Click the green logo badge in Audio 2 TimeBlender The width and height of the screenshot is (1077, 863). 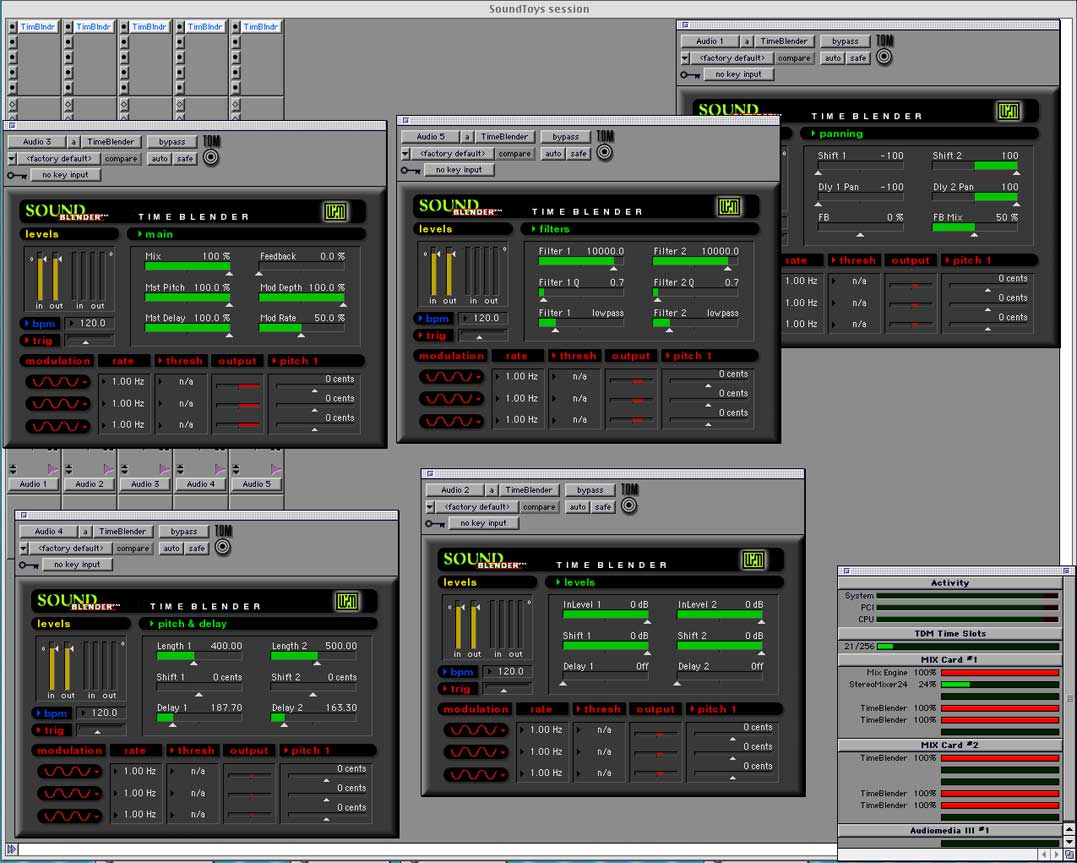tap(752, 560)
